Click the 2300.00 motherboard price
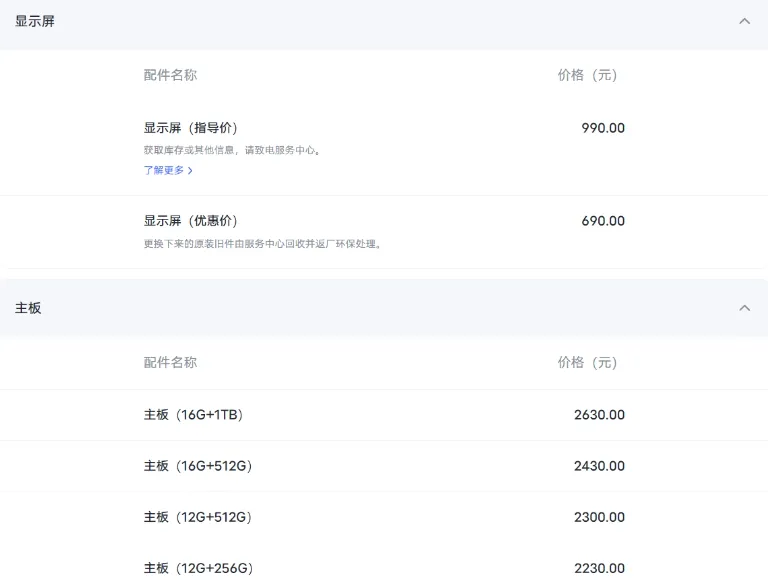 click(599, 517)
